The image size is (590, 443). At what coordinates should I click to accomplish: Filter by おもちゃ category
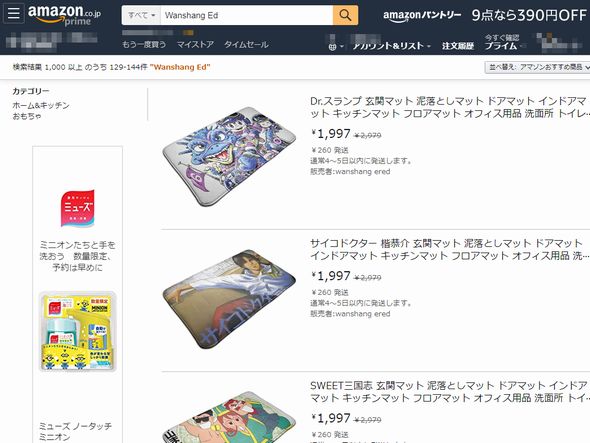click(27, 116)
